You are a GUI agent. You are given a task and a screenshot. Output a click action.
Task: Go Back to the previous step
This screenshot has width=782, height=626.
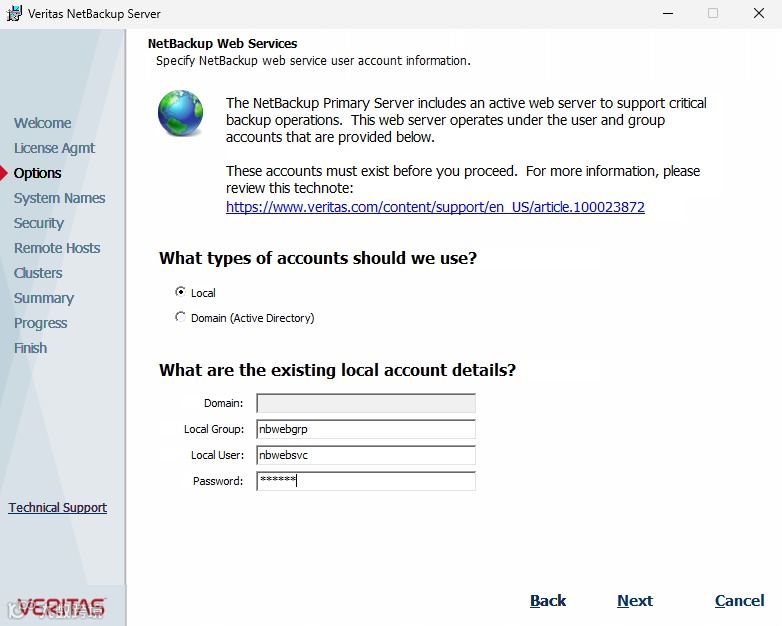[x=548, y=601]
